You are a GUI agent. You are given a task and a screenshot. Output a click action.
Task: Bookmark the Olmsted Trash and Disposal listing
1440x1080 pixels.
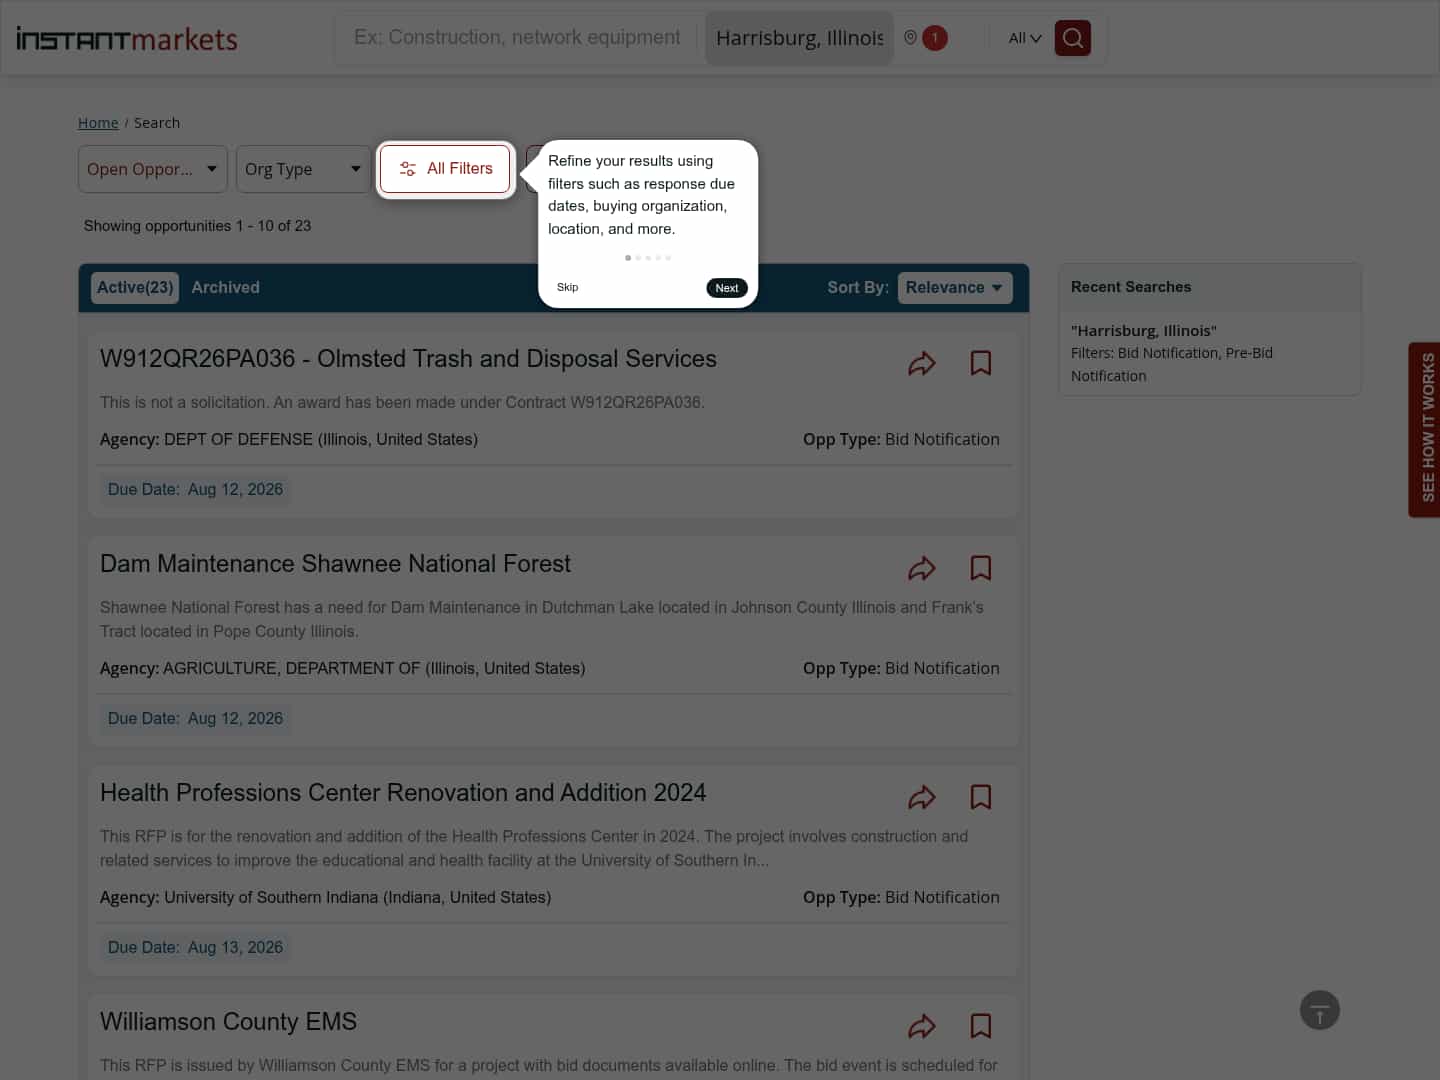coord(981,363)
